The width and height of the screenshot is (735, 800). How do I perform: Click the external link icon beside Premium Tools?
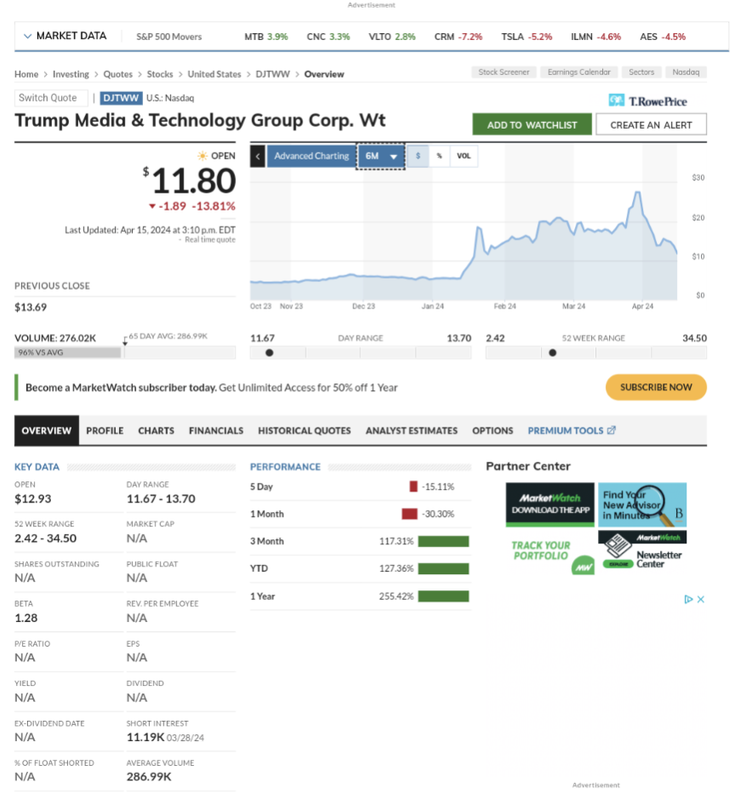[x=611, y=430]
